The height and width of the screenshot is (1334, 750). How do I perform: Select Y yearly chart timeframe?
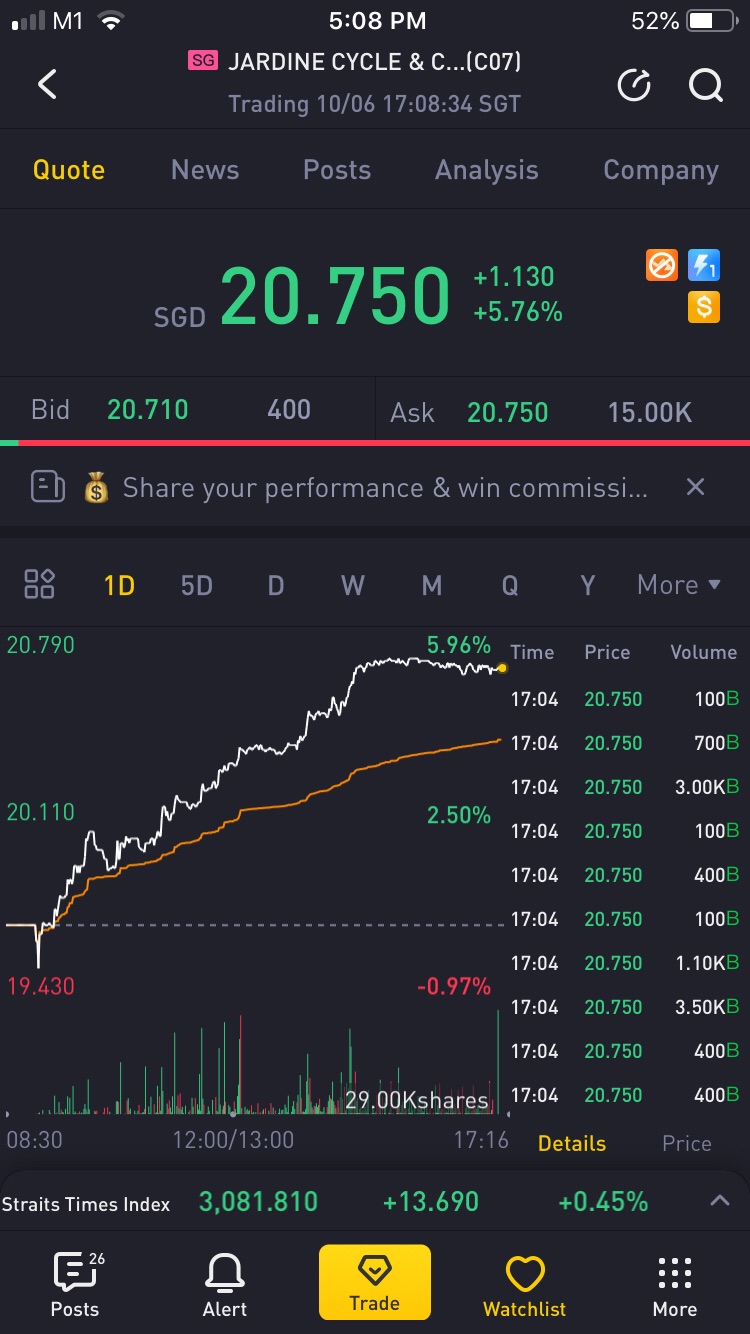[x=588, y=585]
